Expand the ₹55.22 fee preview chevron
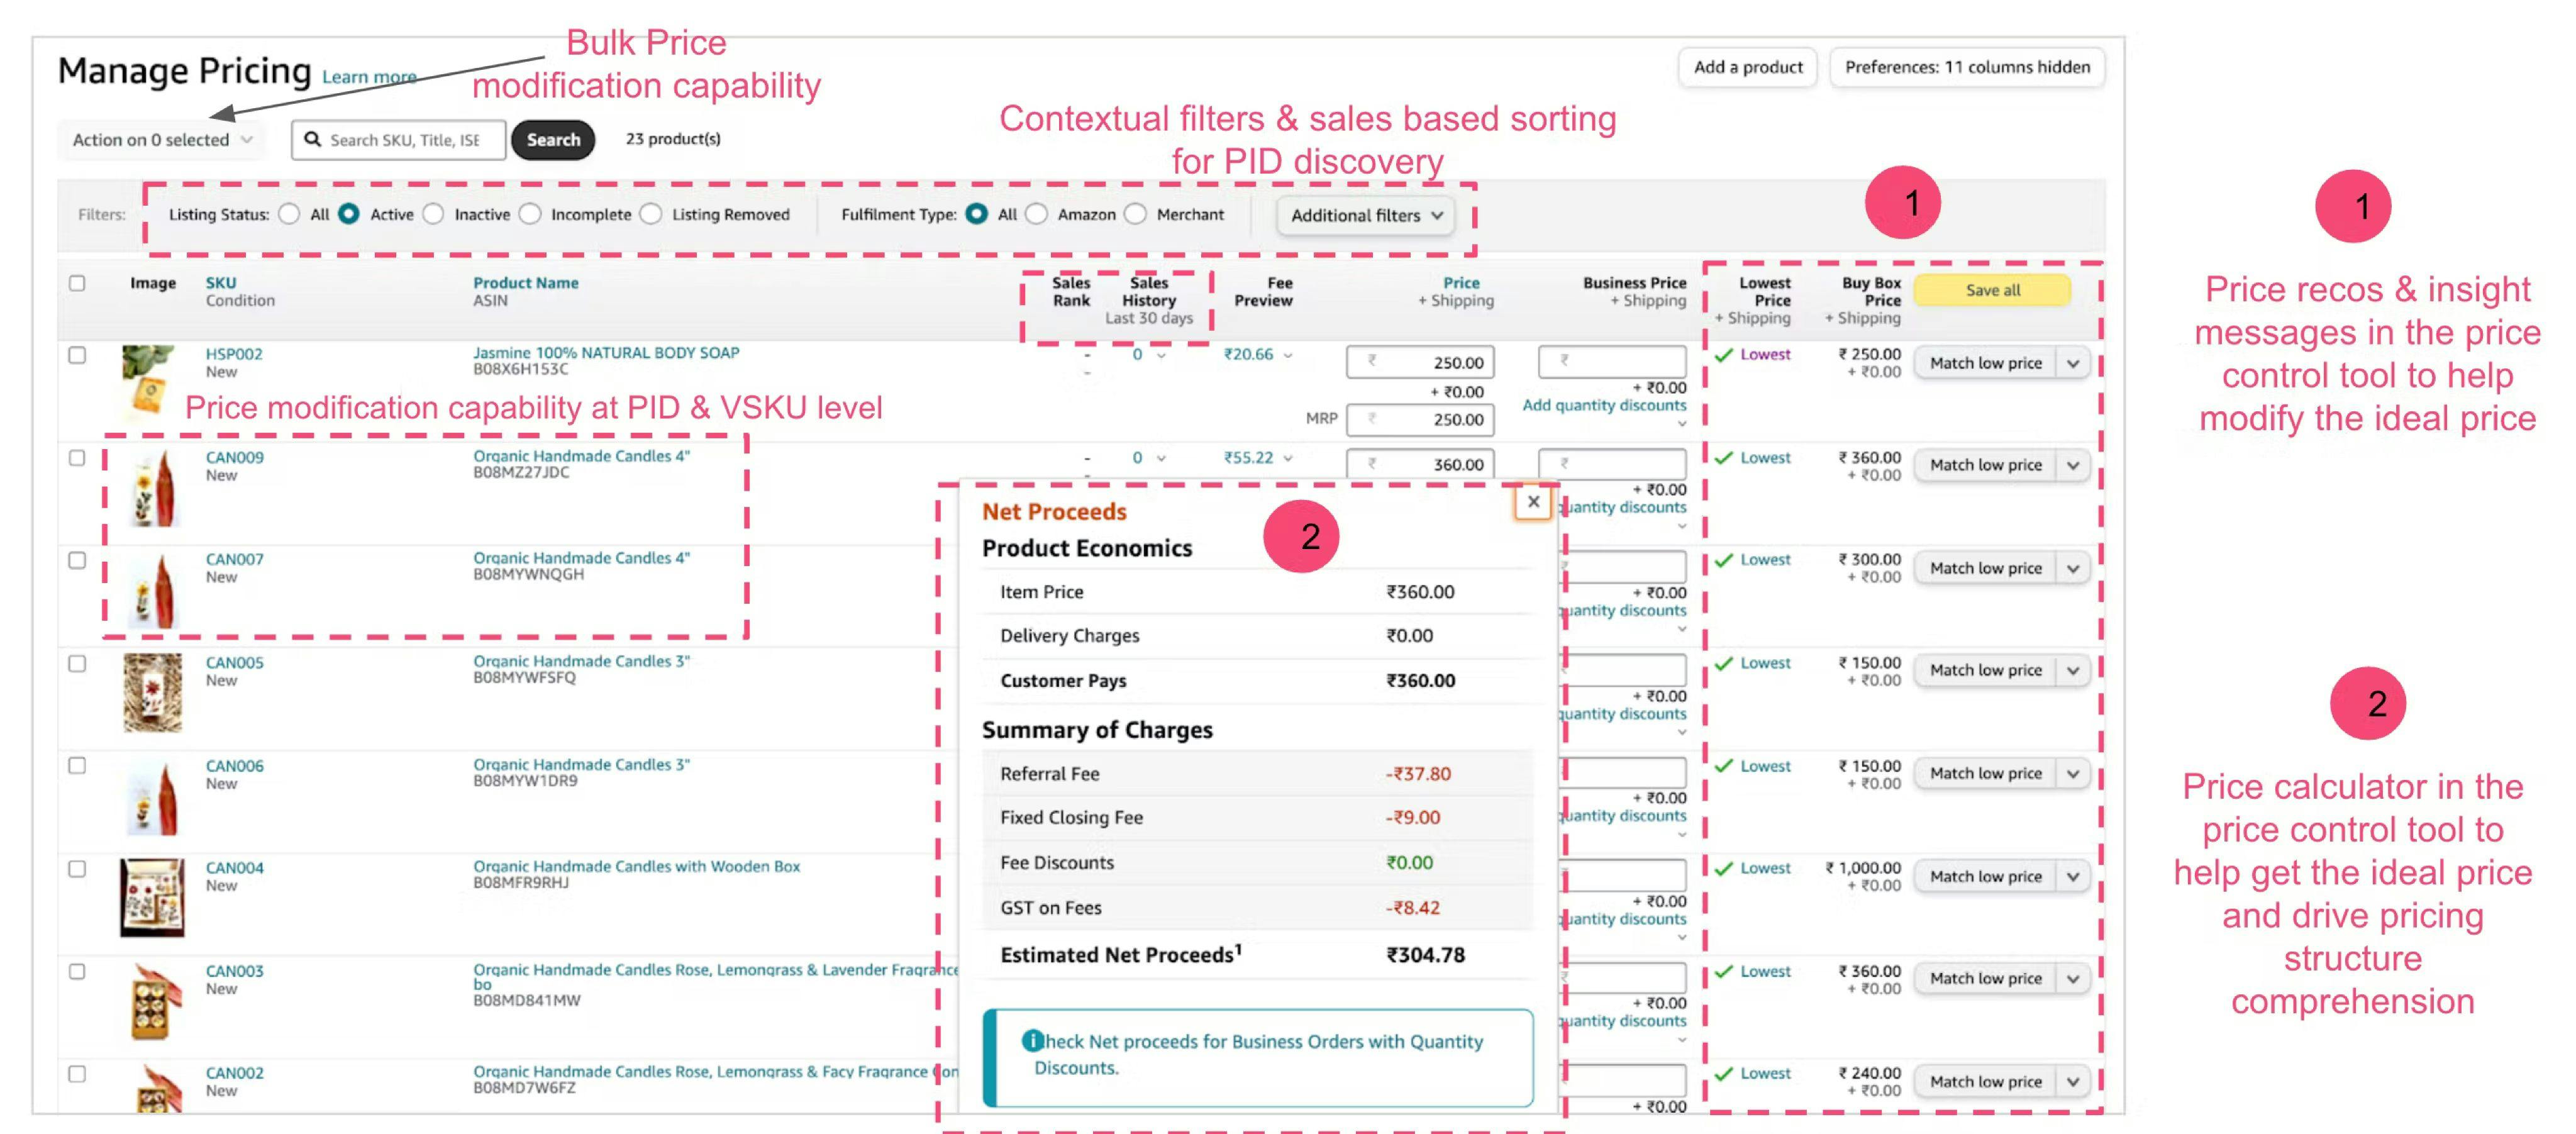This screenshot has width=2576, height=1134. (1288, 458)
